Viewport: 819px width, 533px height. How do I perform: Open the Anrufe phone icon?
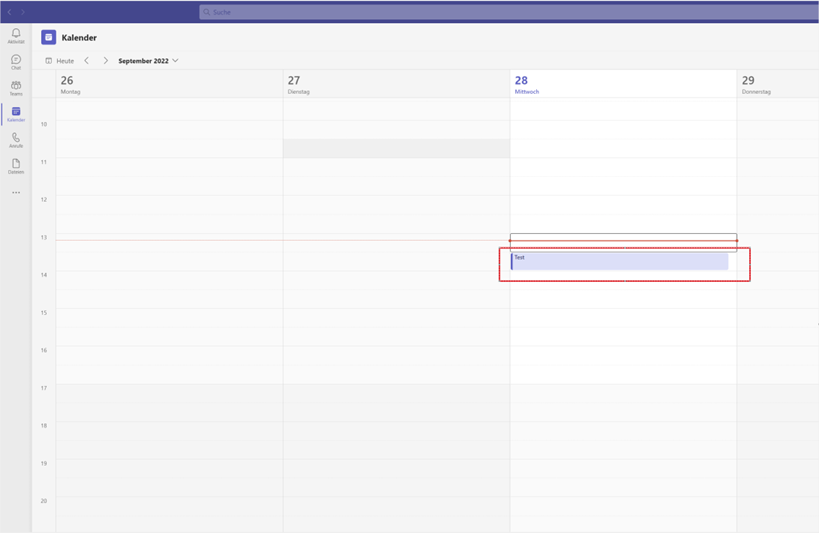[x=16, y=141]
